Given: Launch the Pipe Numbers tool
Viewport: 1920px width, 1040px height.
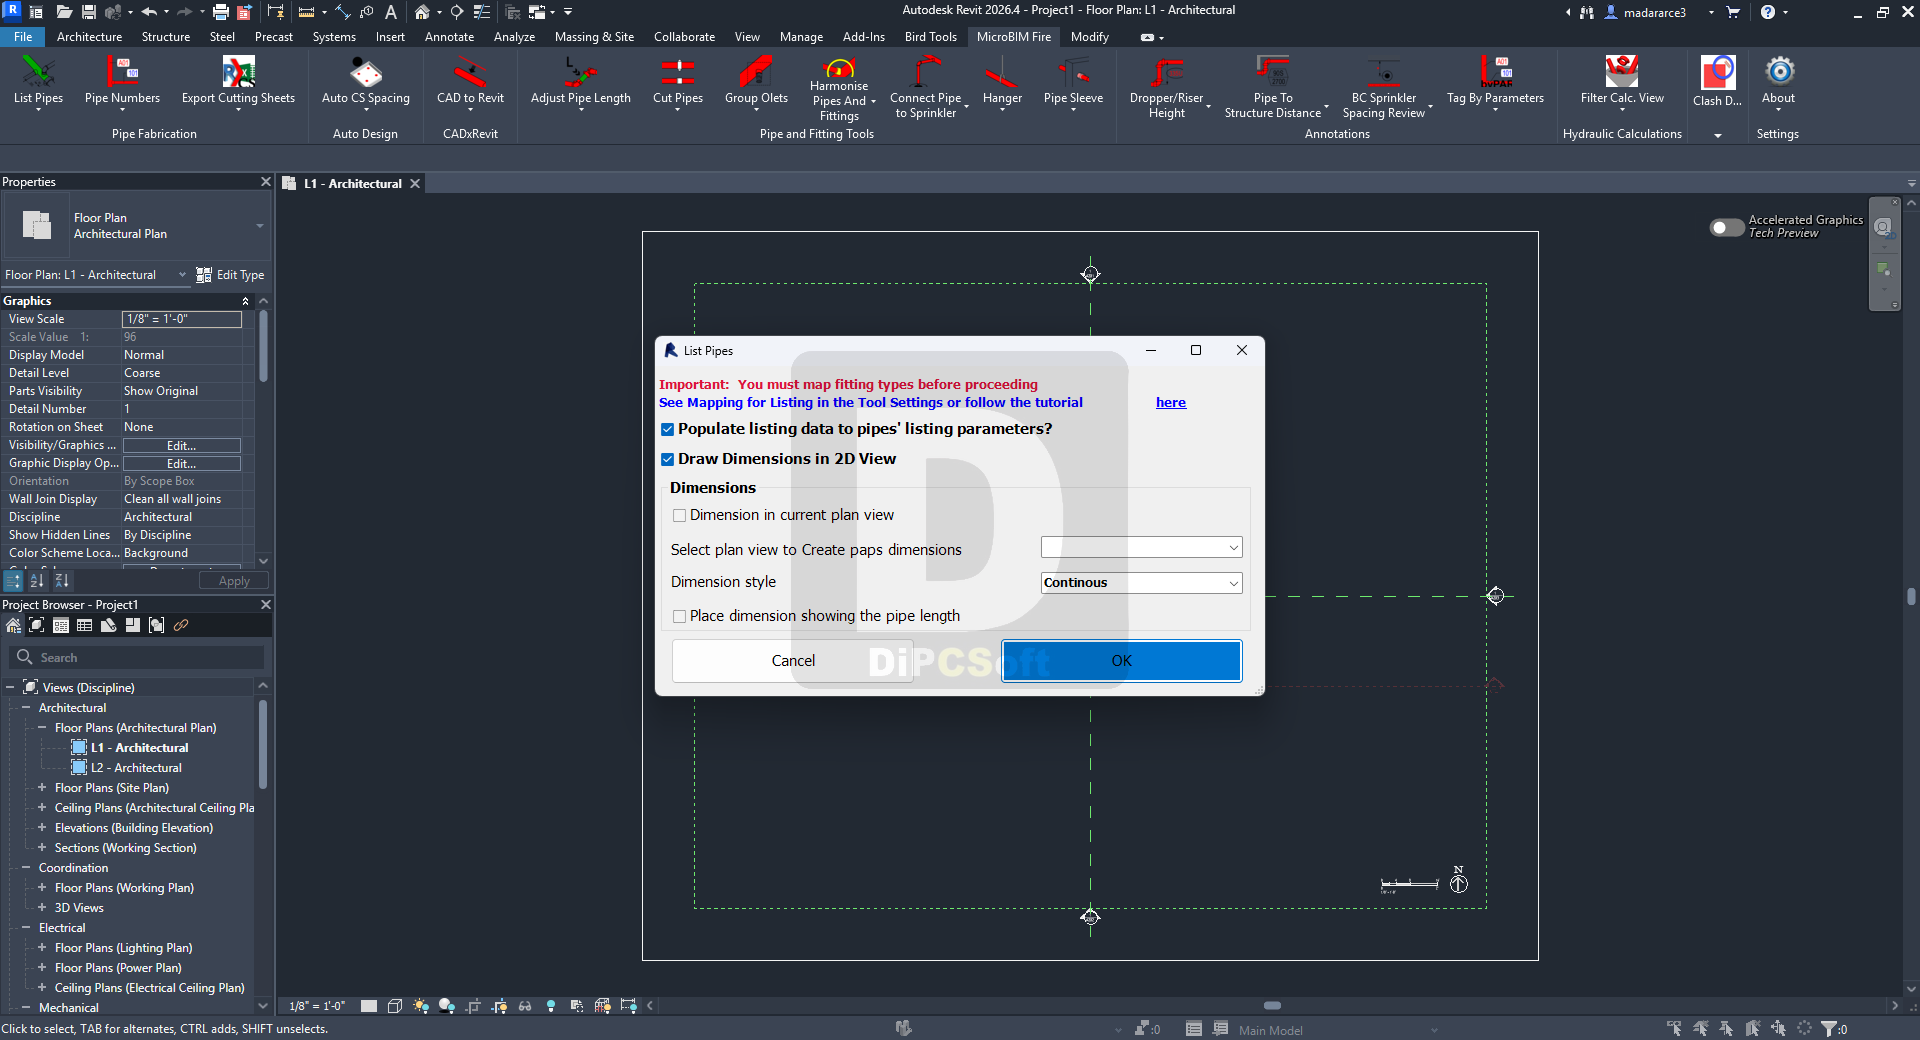Looking at the screenshot, I should [x=122, y=80].
